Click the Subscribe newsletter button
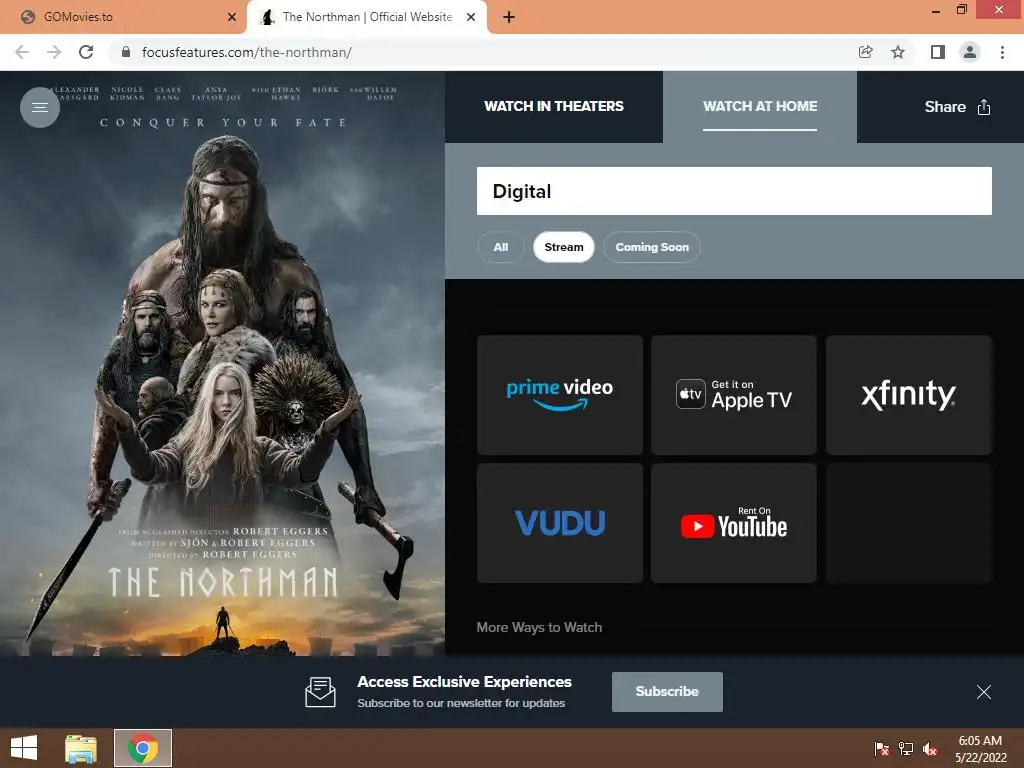1024x768 pixels. 667,692
